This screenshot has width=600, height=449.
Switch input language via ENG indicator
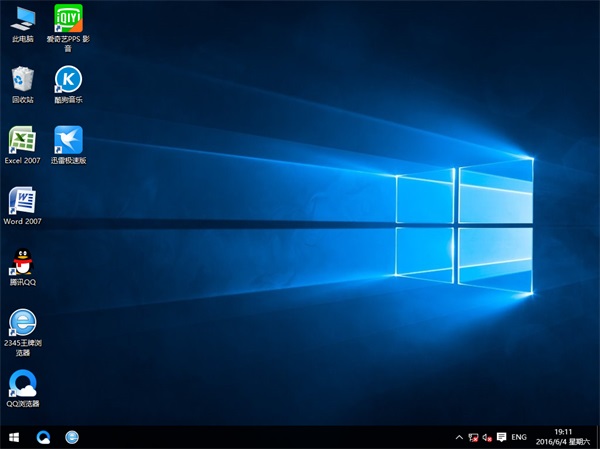point(519,437)
